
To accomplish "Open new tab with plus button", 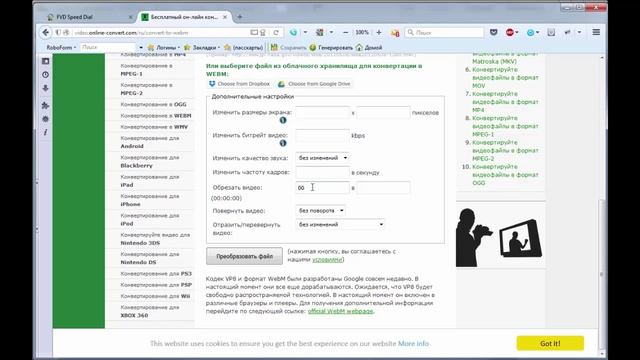I will click(240, 17).
